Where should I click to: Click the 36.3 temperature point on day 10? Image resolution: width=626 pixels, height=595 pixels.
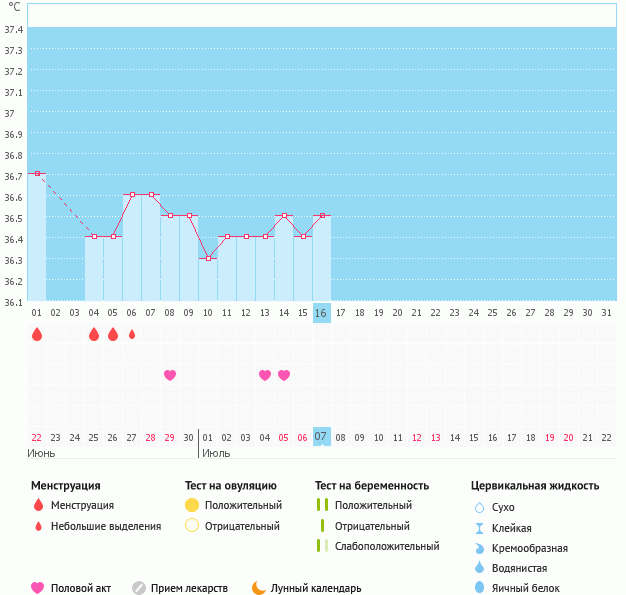(x=208, y=258)
